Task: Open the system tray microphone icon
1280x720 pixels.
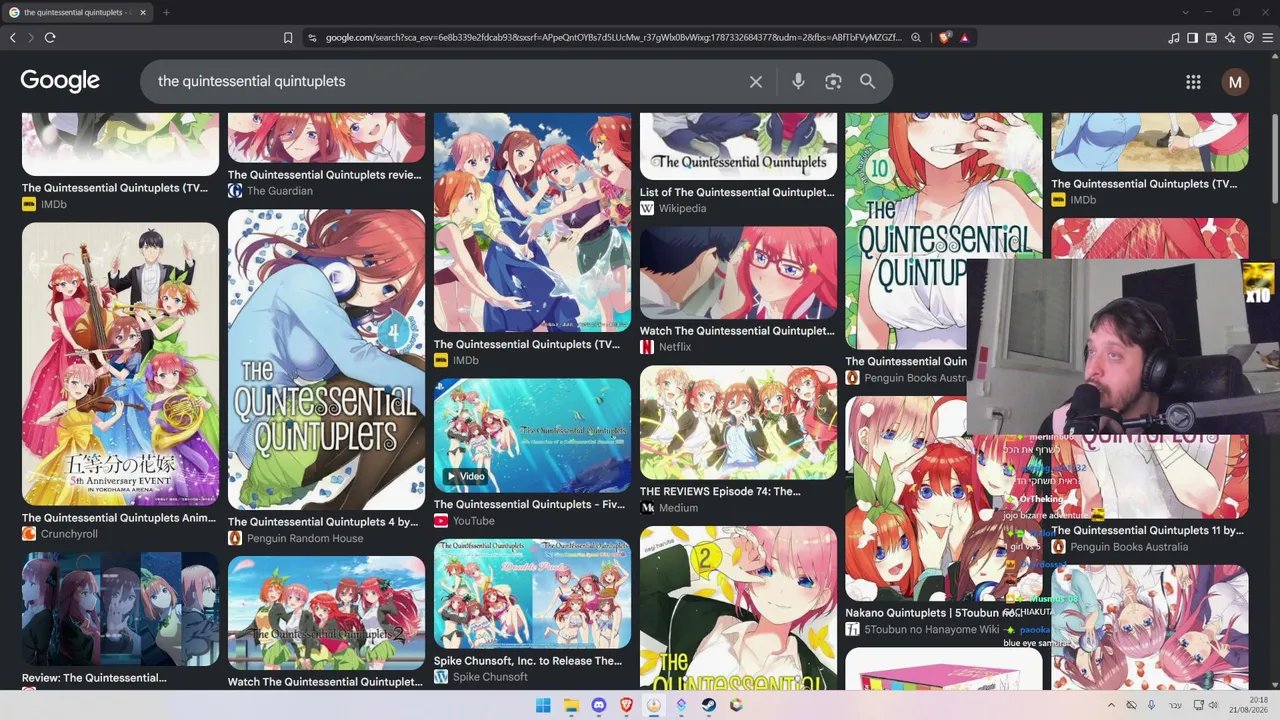Action: [1151, 705]
